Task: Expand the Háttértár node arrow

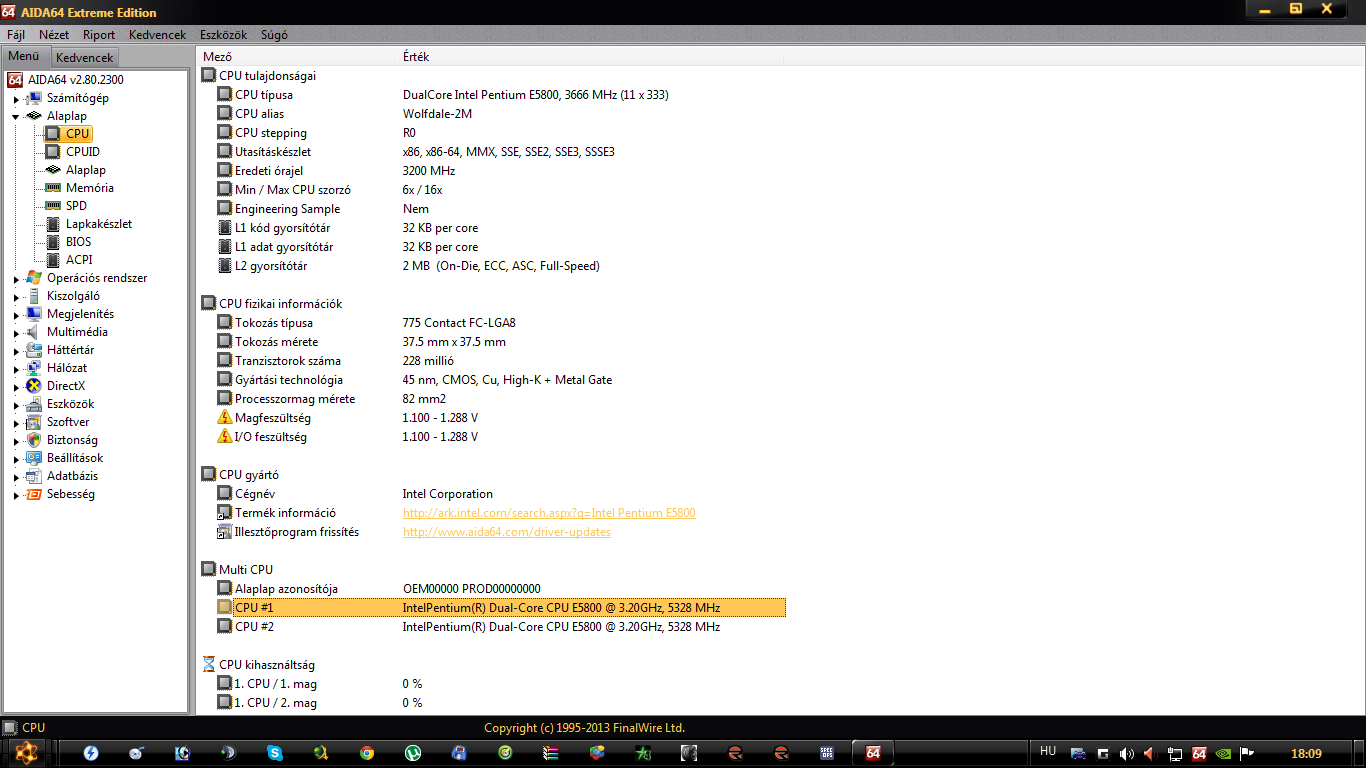Action: coord(16,351)
